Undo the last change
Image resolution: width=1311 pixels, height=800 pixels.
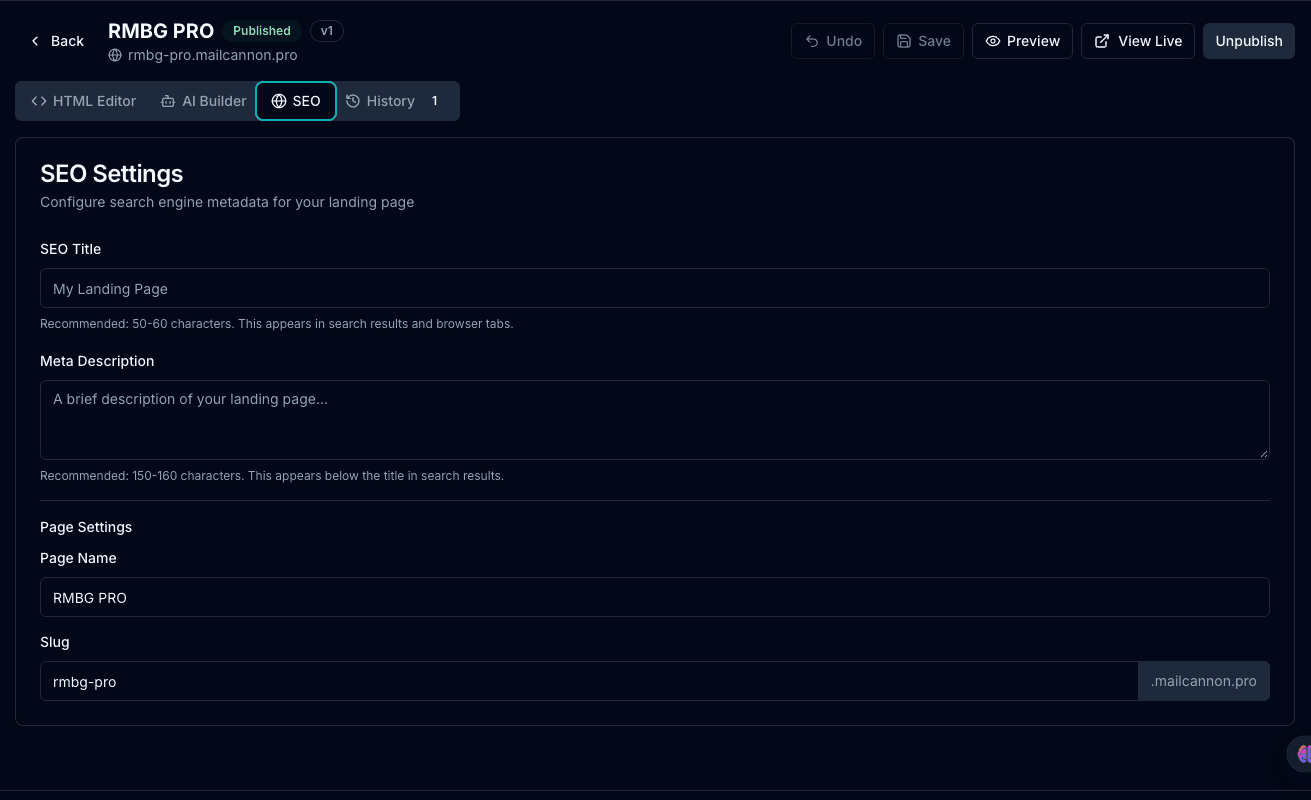833,41
